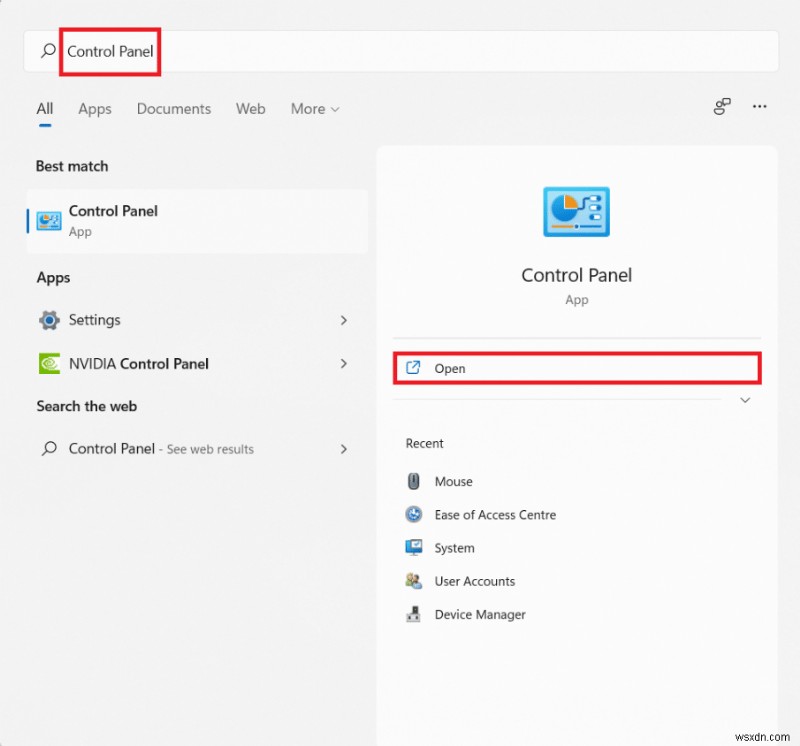Click the Settings gear icon

coord(48,320)
